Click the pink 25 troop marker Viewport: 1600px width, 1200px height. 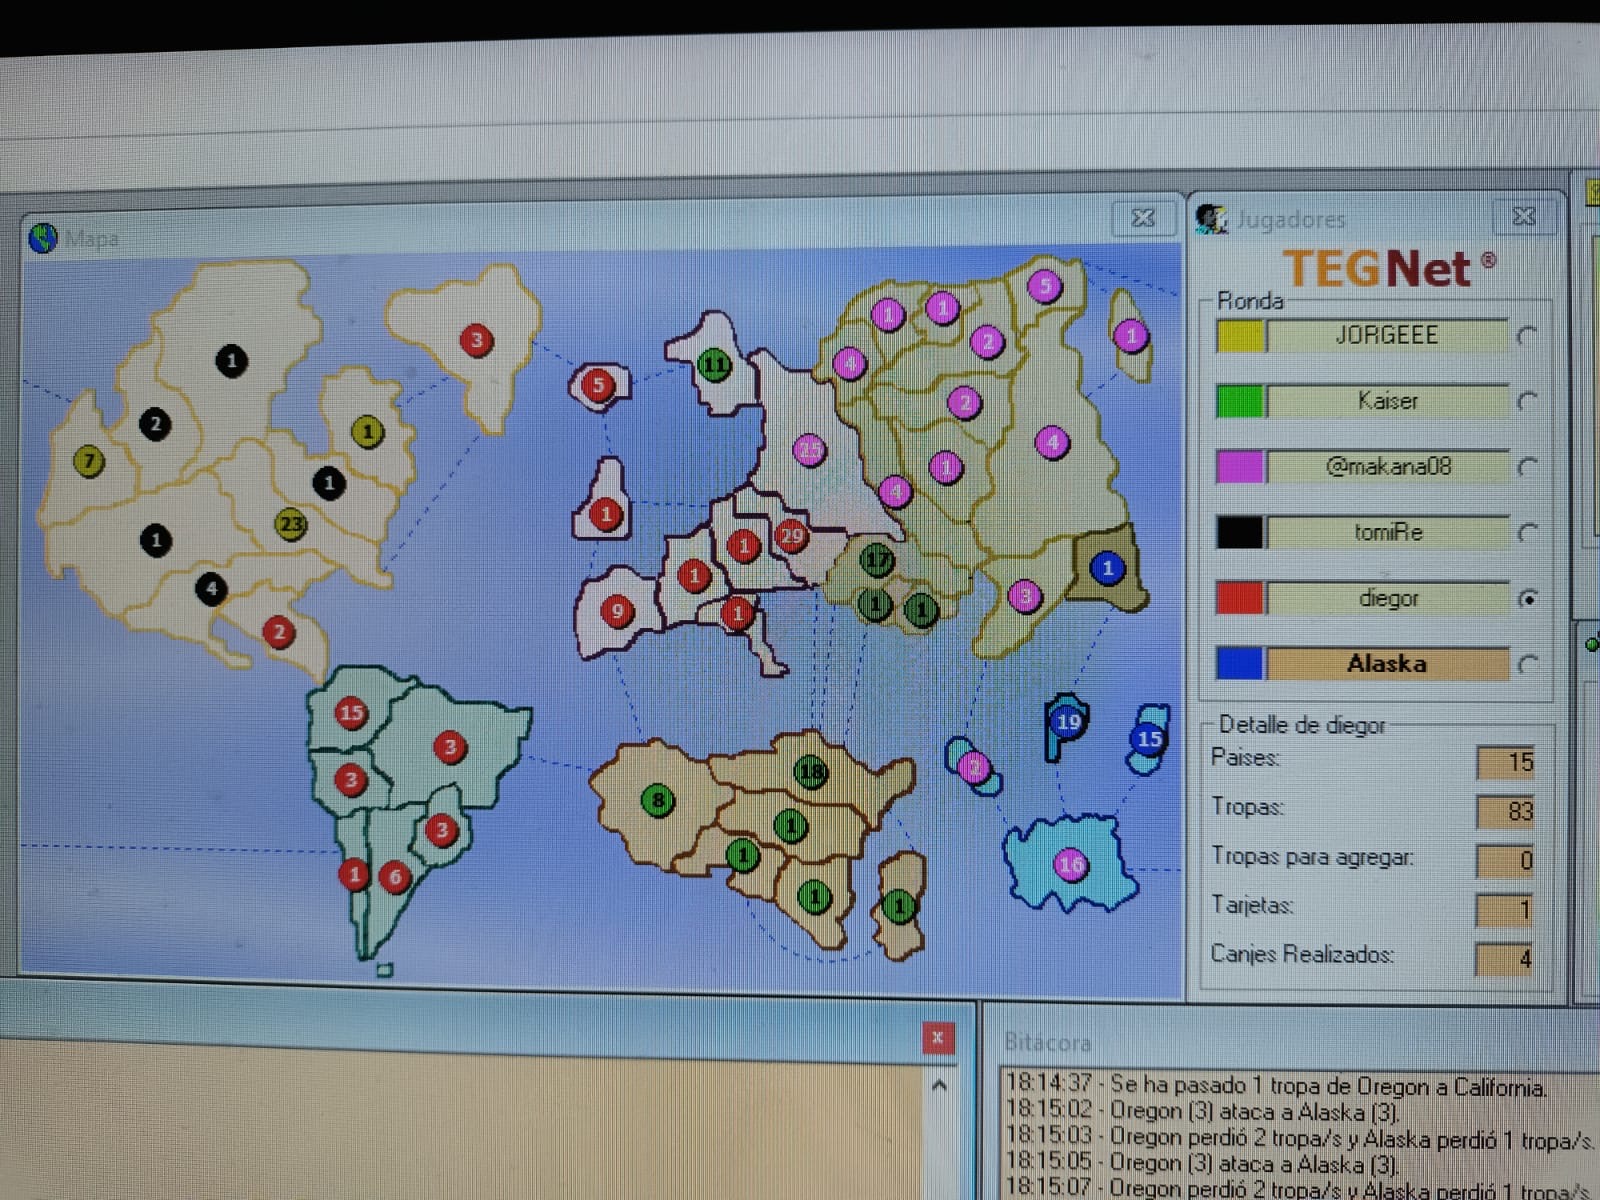(810, 450)
